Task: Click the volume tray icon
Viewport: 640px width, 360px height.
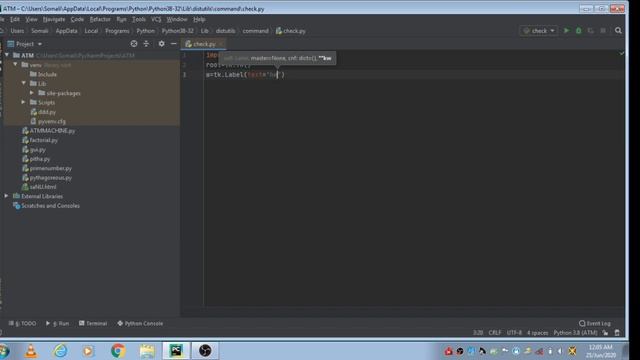Action: coord(560,351)
